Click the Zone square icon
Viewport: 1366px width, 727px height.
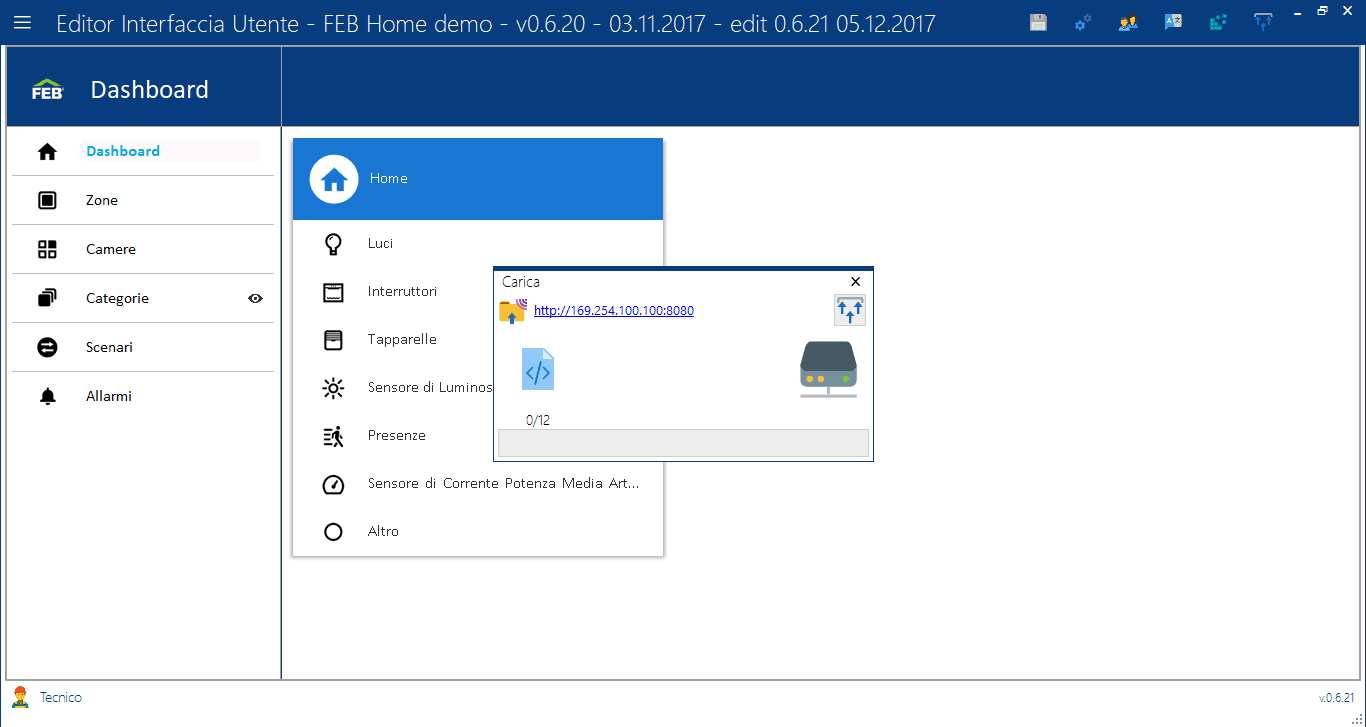[47, 201]
